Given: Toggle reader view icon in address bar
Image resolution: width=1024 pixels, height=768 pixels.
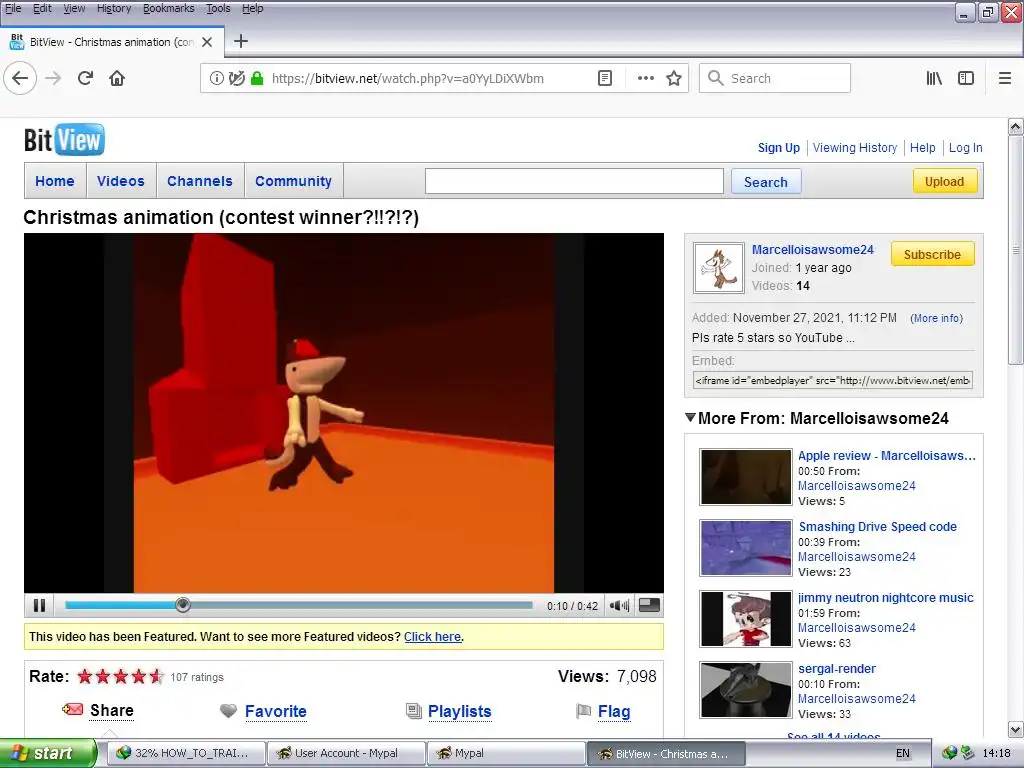Looking at the screenshot, I should 605,78.
